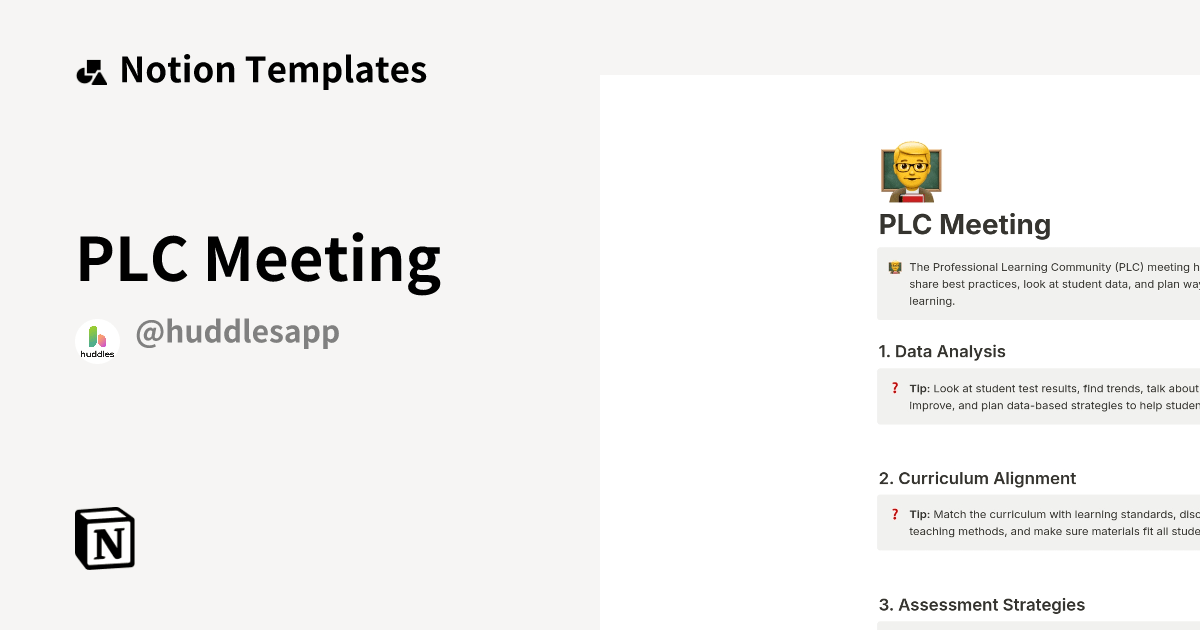Select the 1. Data Analysis heading

941,351
